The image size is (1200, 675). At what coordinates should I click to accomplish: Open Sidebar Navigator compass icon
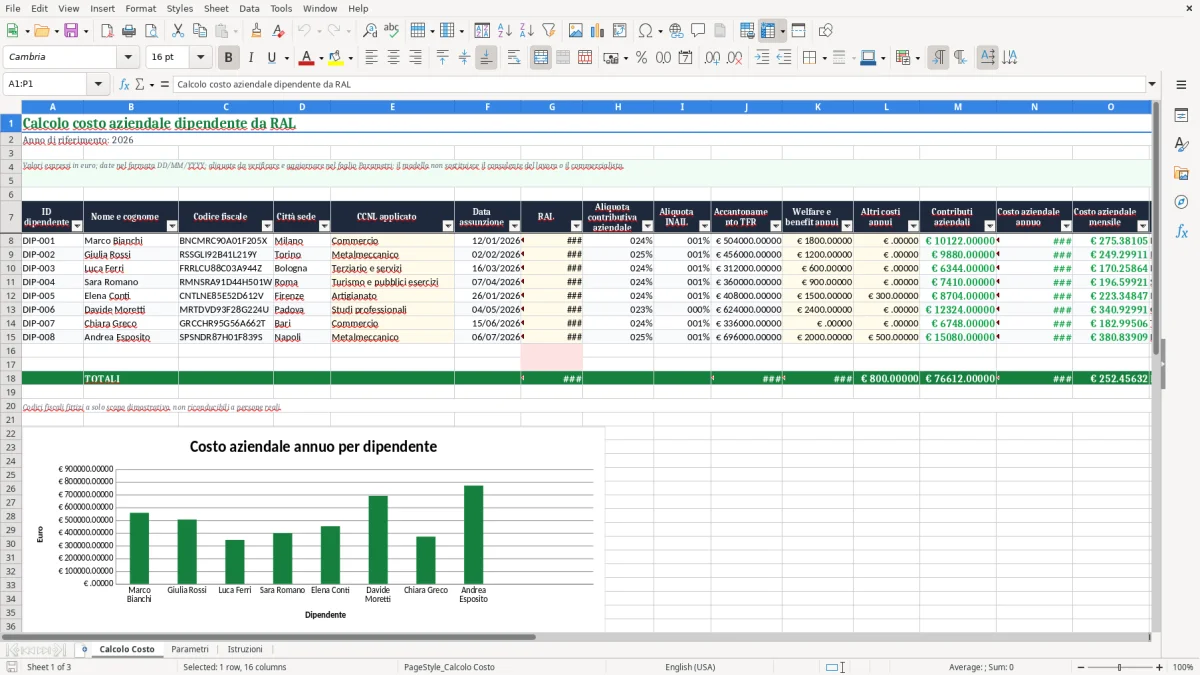point(1181,202)
